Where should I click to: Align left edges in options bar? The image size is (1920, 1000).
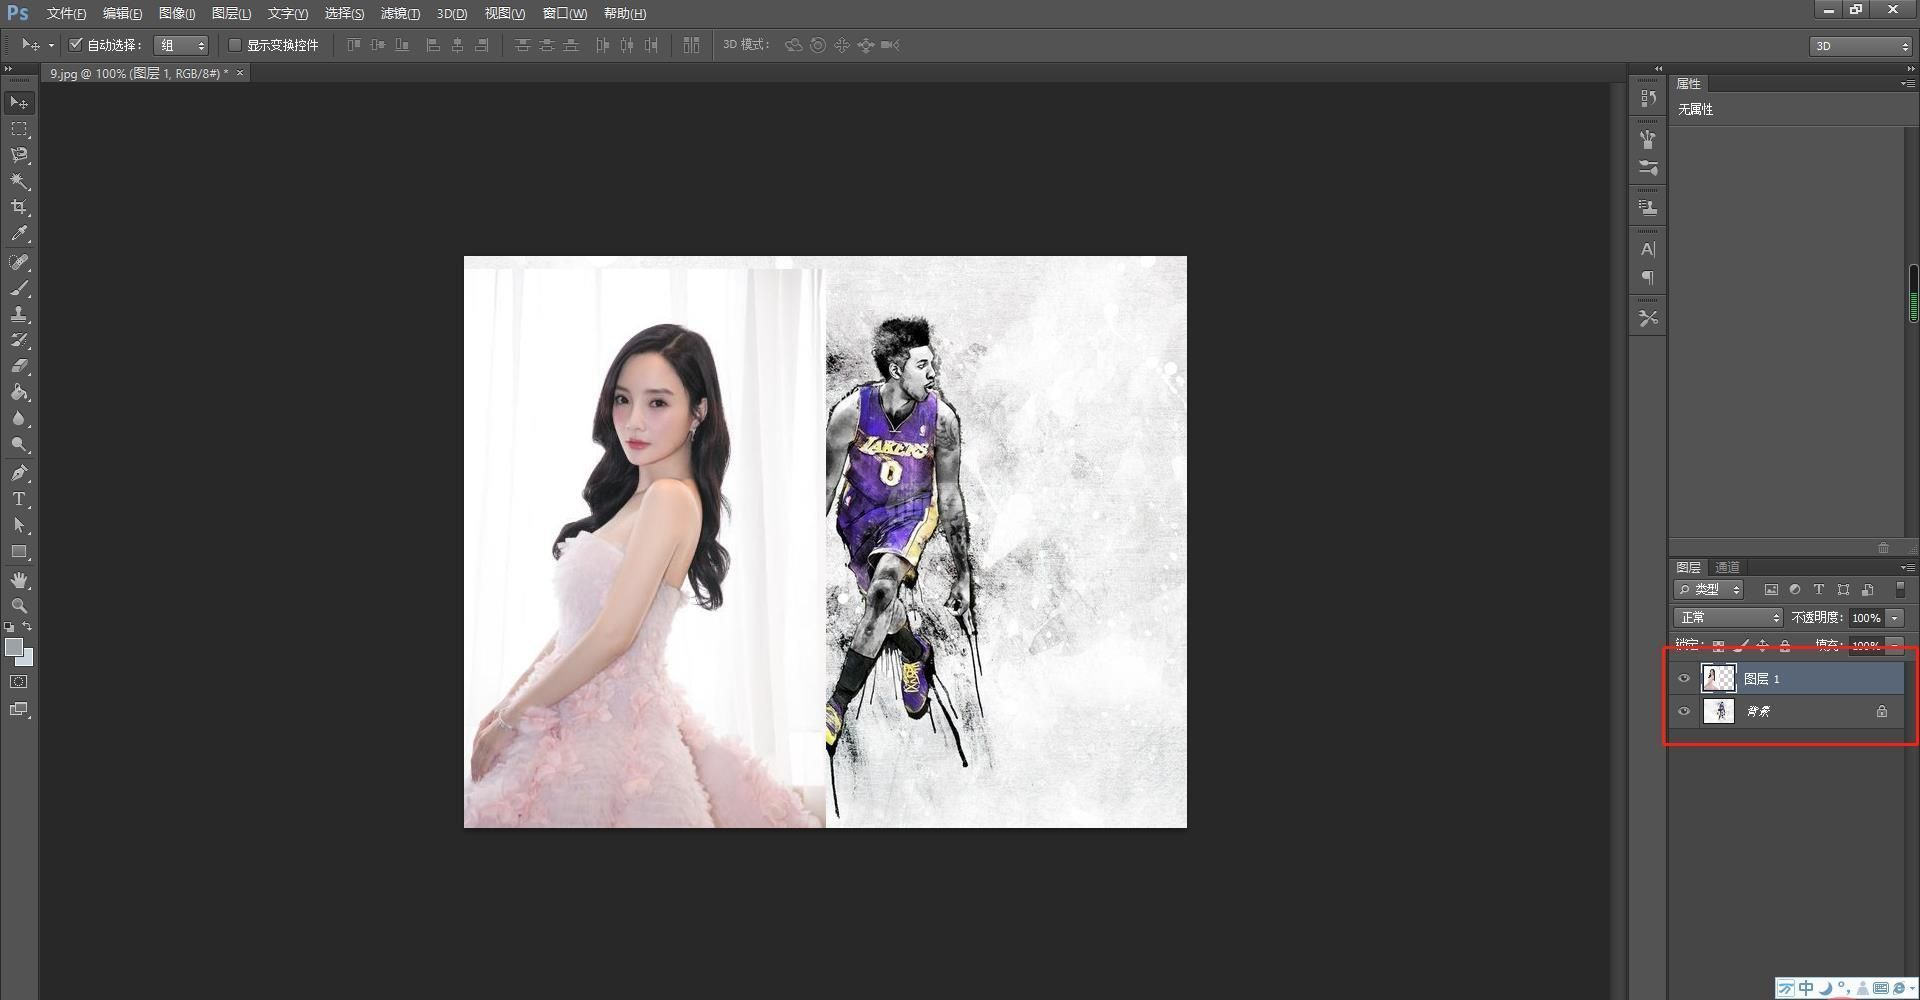tap(433, 45)
